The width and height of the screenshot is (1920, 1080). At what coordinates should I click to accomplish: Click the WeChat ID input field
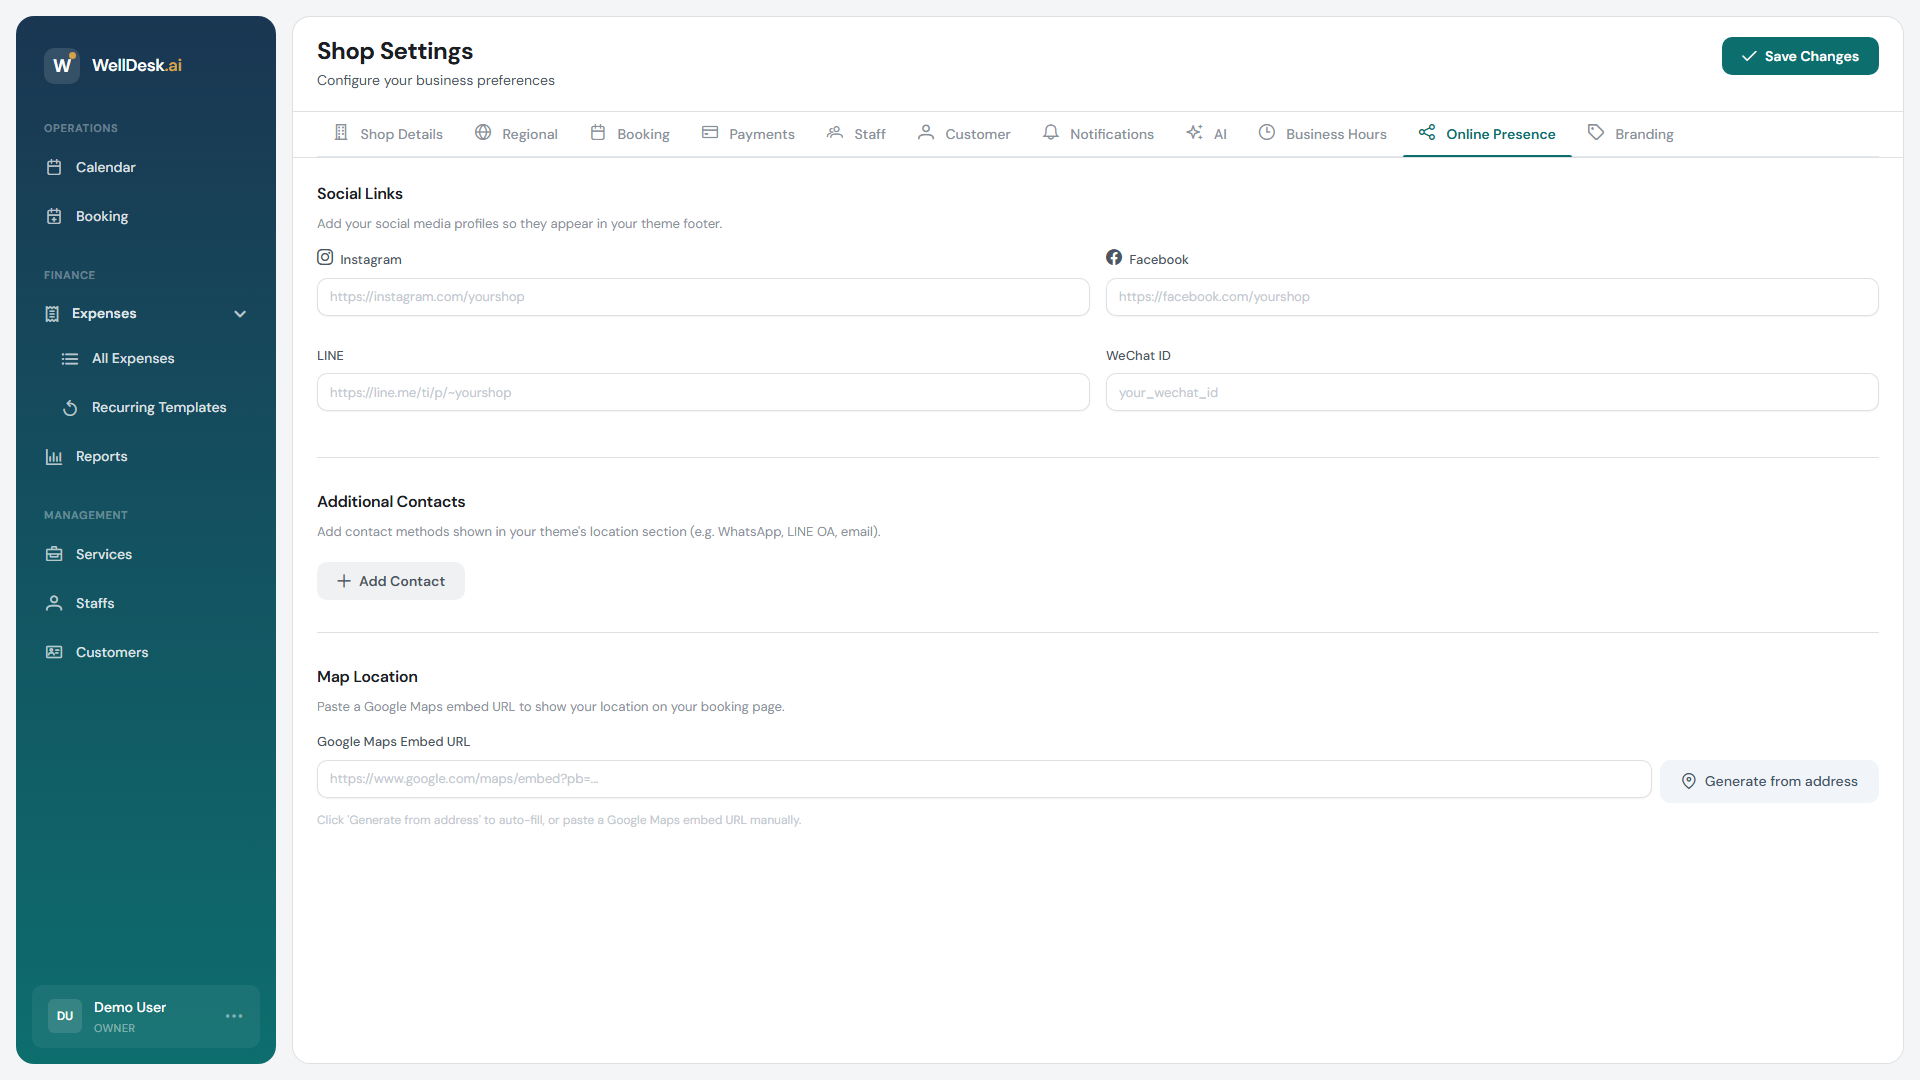coord(1492,392)
